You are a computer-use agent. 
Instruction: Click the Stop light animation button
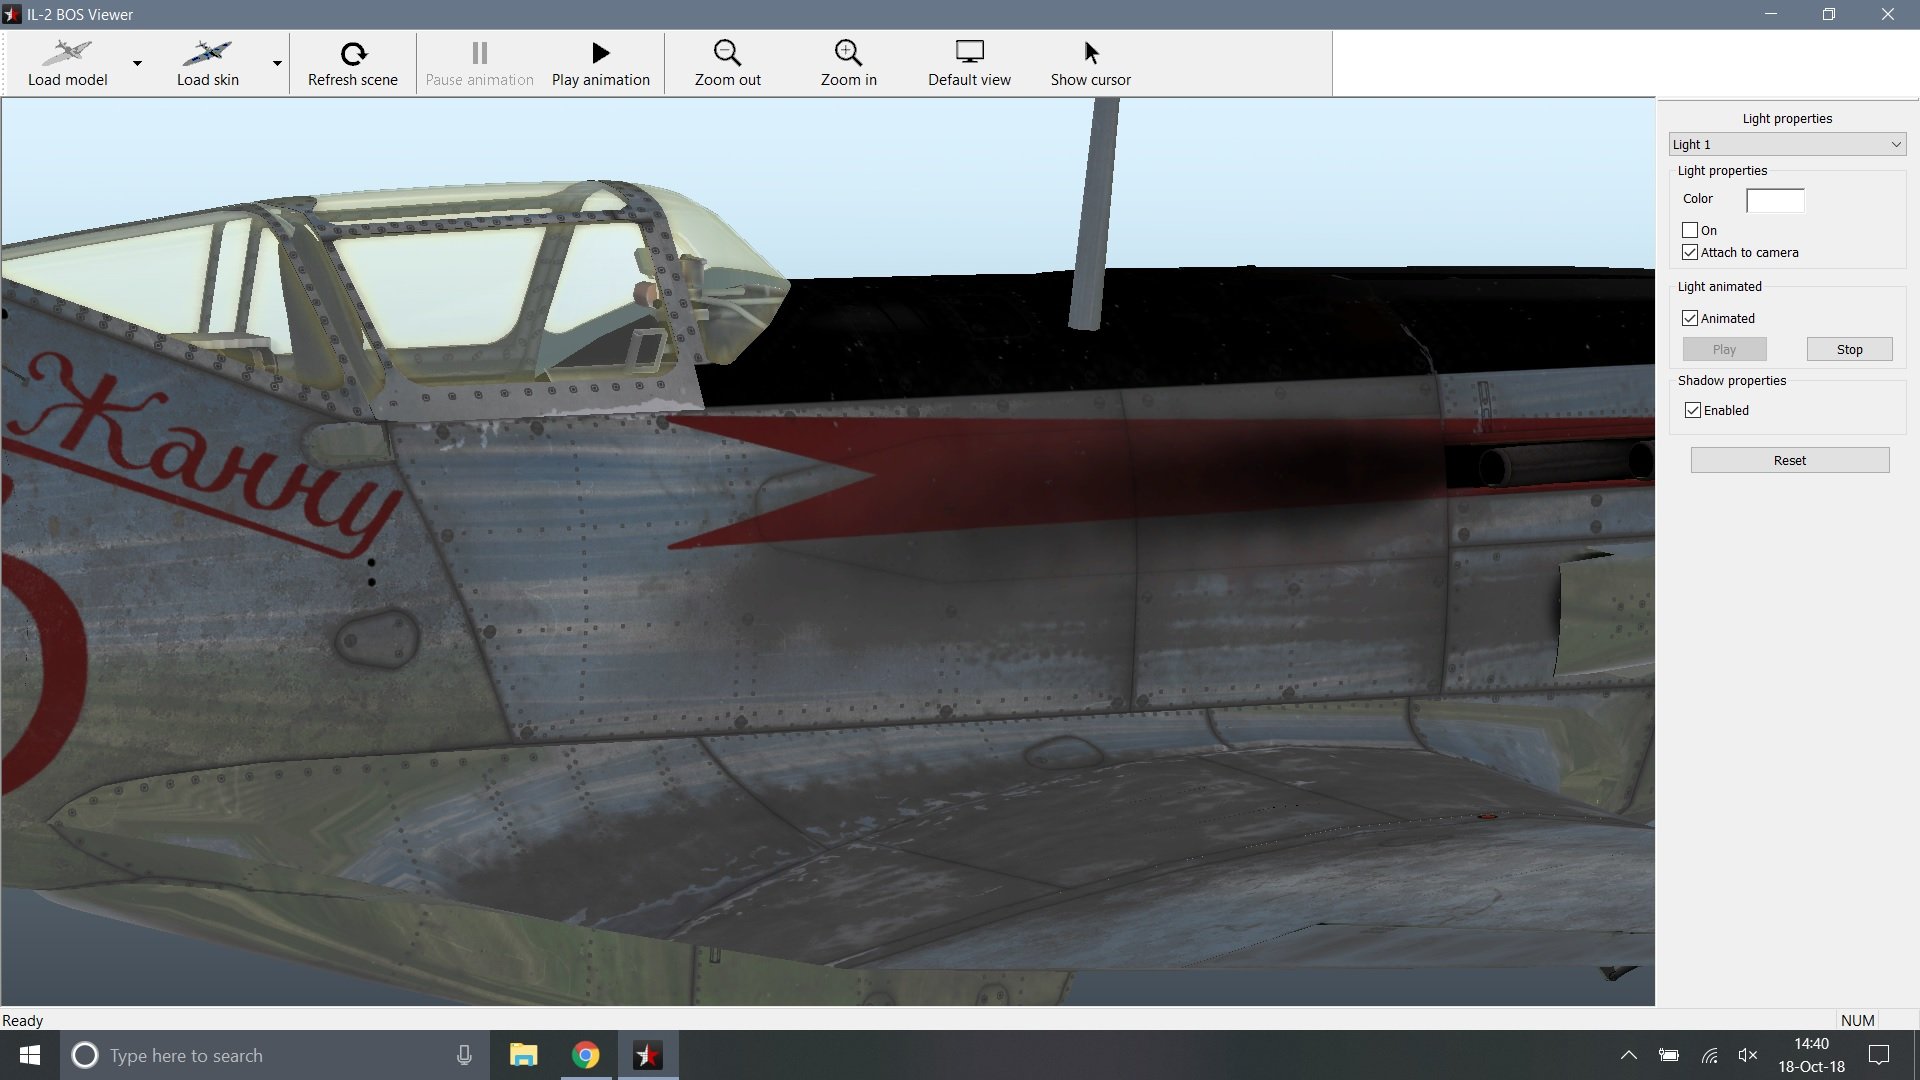[x=1849, y=349]
